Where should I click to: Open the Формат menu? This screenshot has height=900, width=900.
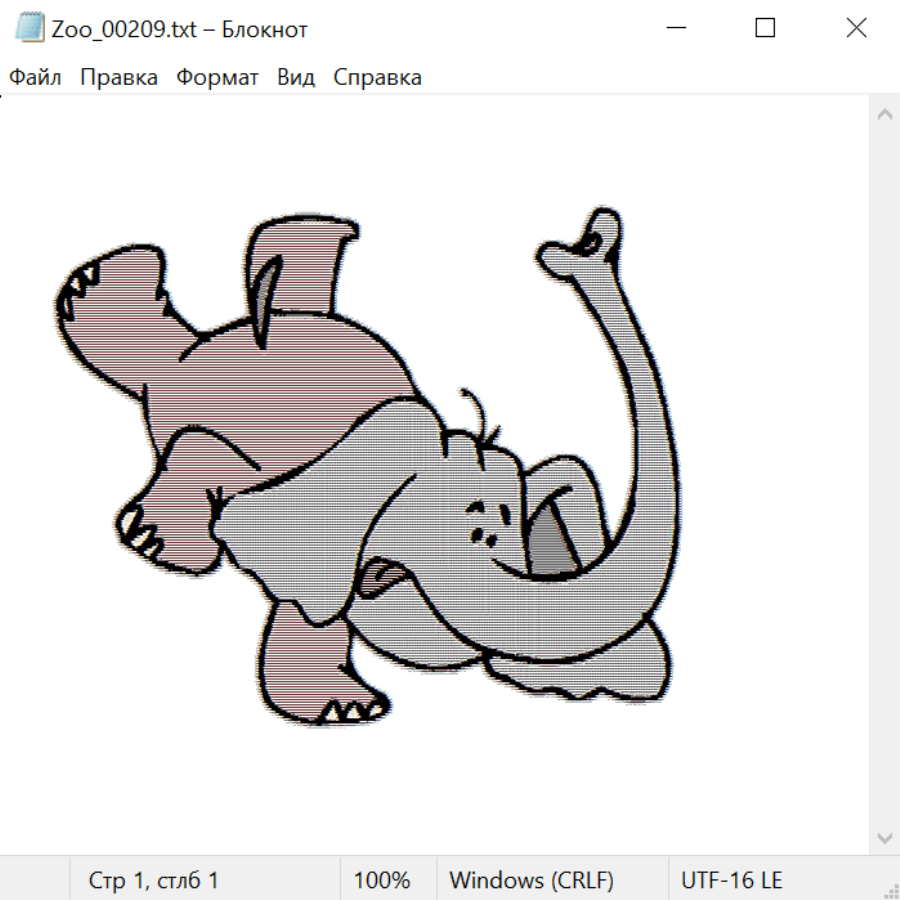pos(217,78)
